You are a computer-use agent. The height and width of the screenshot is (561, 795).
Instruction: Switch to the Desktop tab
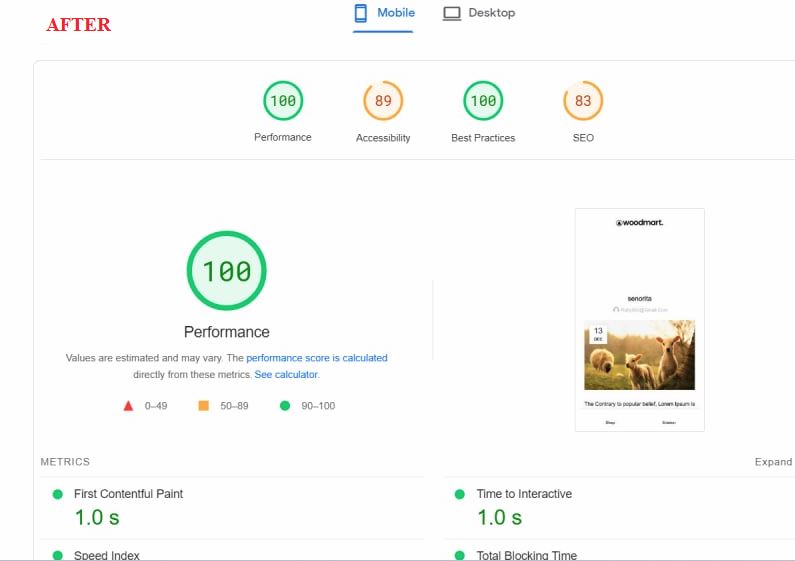pos(479,13)
